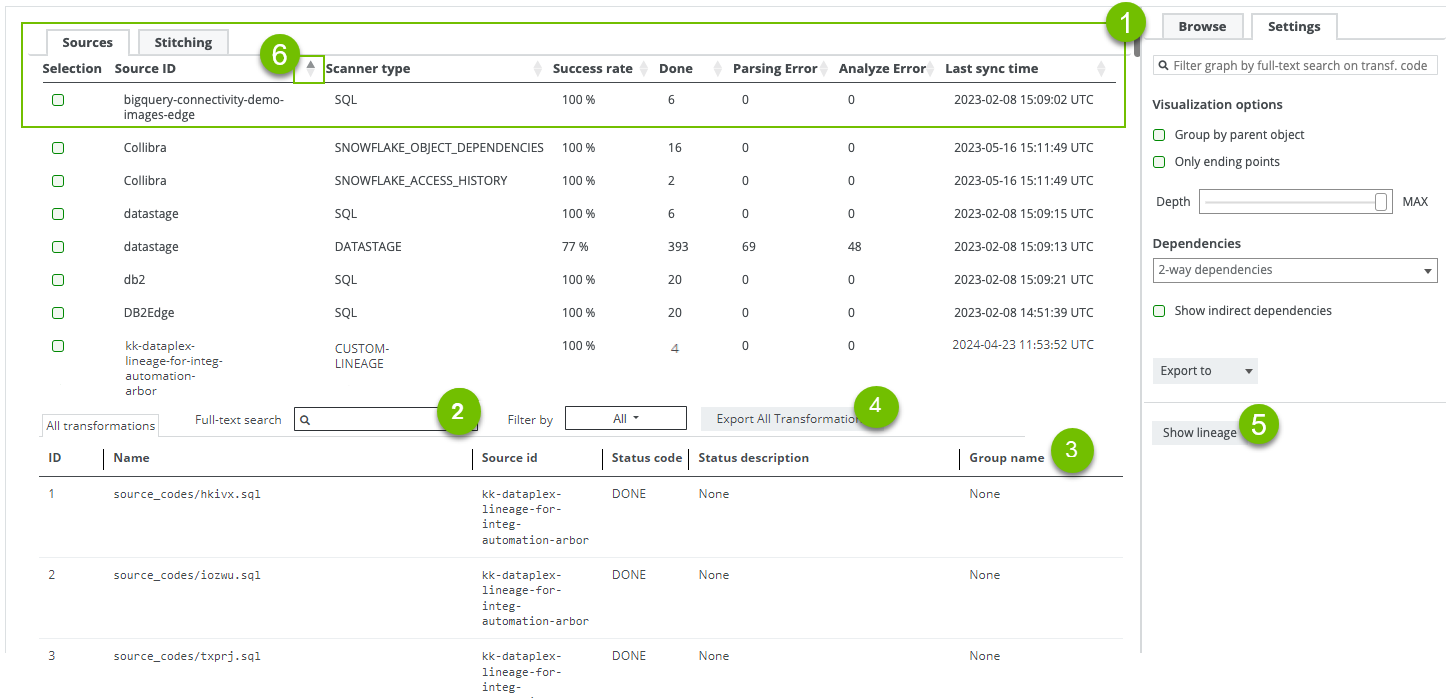This screenshot has height=698, width=1447.
Task: Click the magnifier in graph filter field
Action: (1164, 66)
